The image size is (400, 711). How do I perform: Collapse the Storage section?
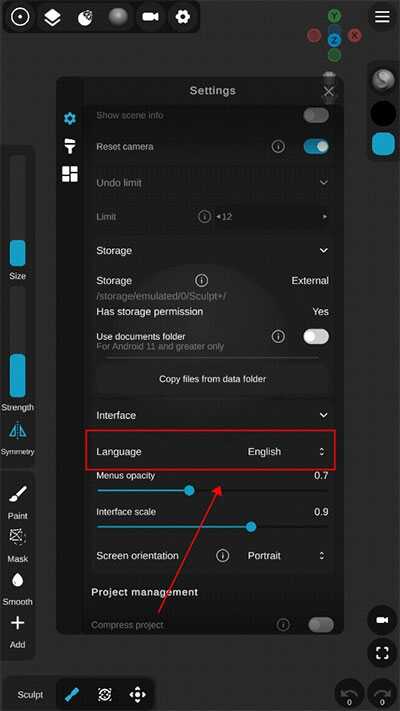click(x=324, y=250)
